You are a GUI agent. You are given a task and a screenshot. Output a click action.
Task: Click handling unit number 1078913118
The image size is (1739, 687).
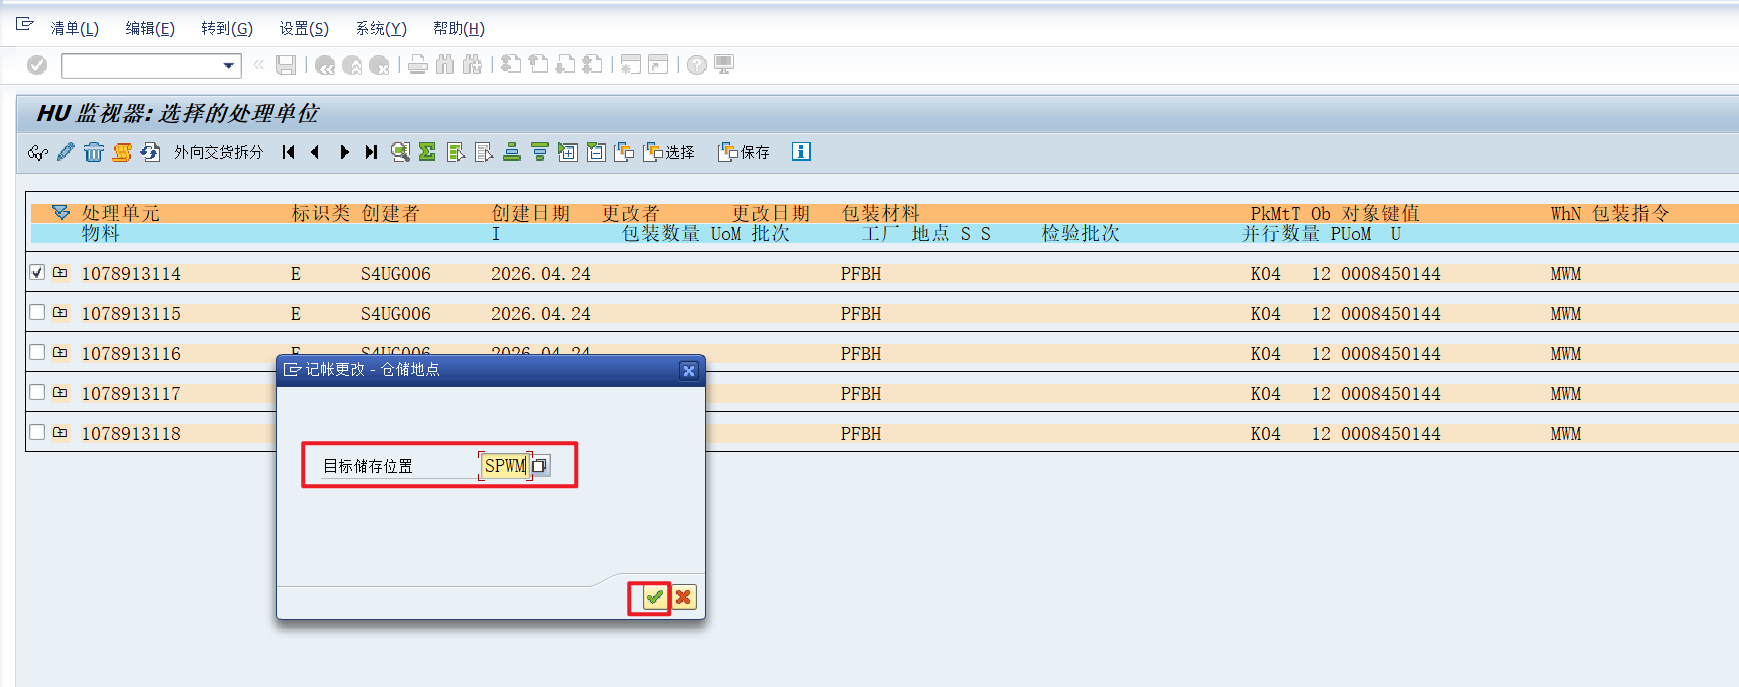(131, 433)
